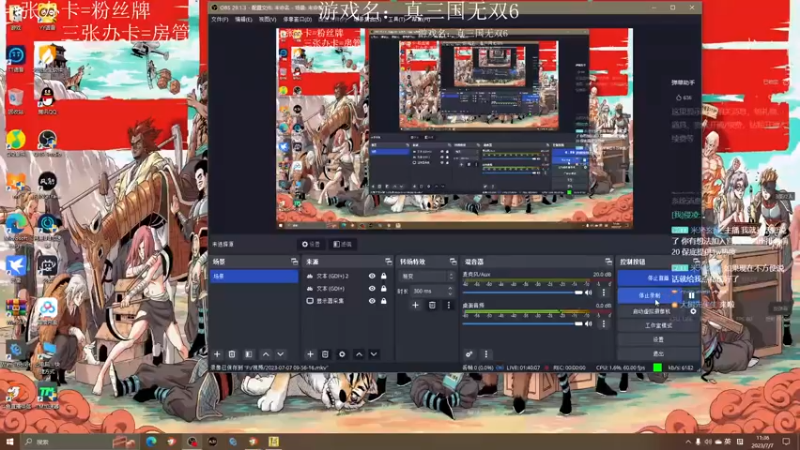Screen dimensions: 800x450
Task: Float the 场景 dock with its window icon
Action: coord(294,261)
